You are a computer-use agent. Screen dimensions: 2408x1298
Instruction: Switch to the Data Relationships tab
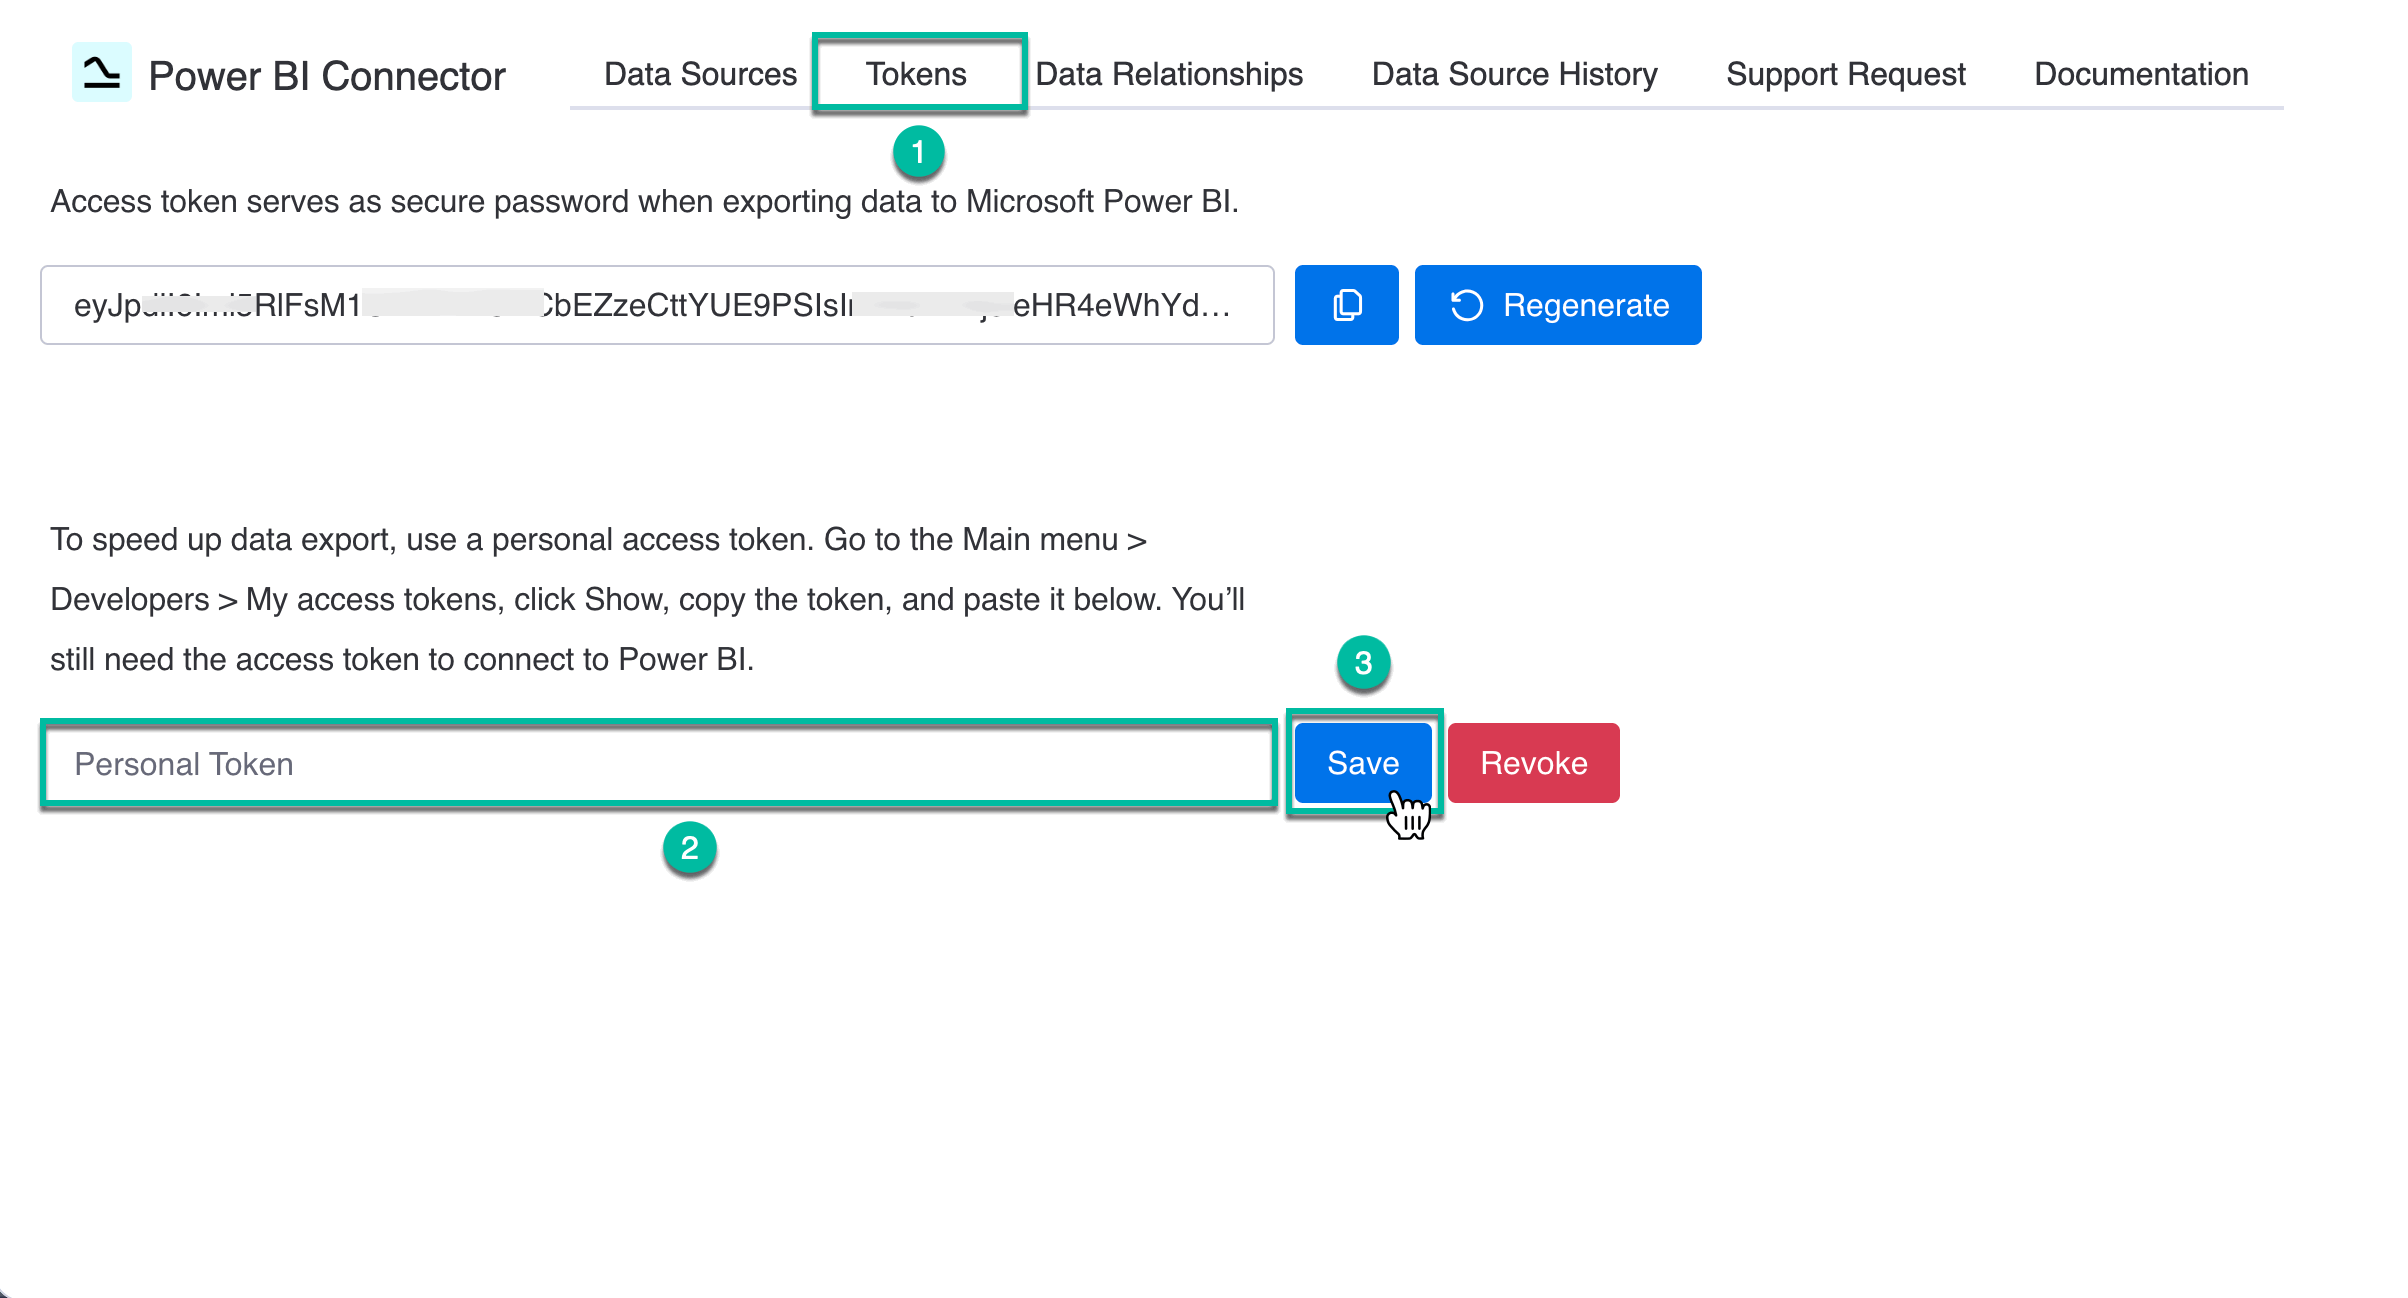[x=1168, y=73]
